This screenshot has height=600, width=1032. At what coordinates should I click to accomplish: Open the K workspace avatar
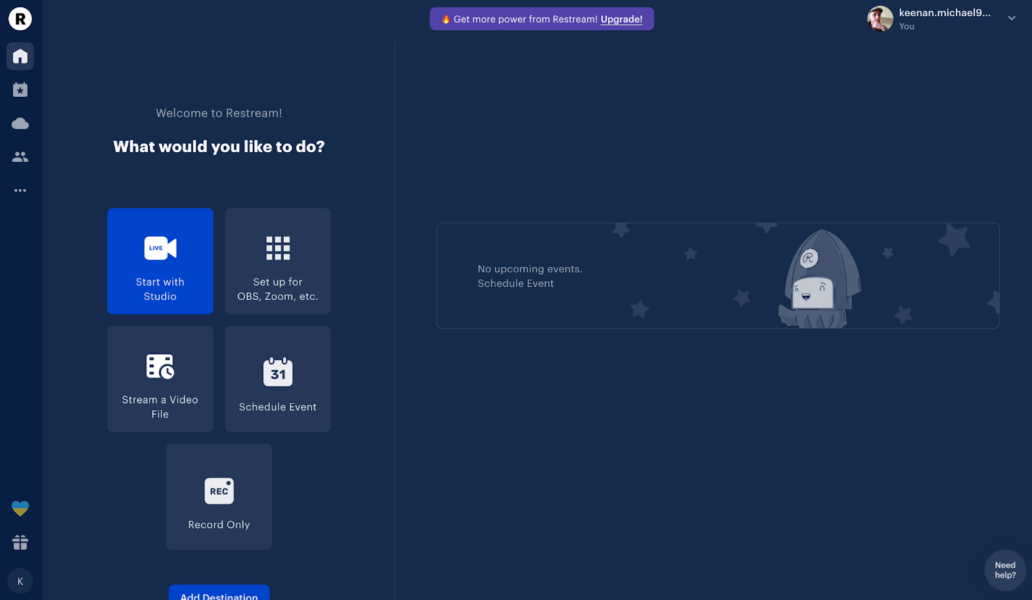(20, 581)
